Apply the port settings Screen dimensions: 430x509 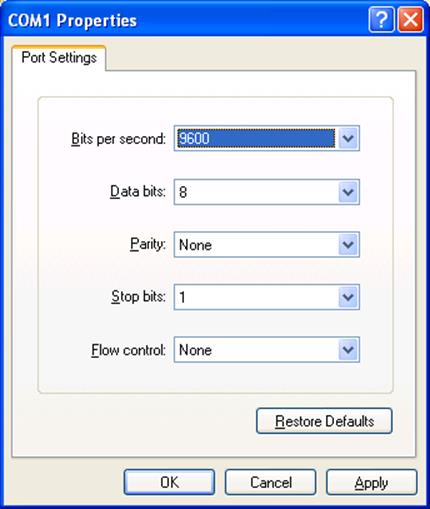point(372,482)
